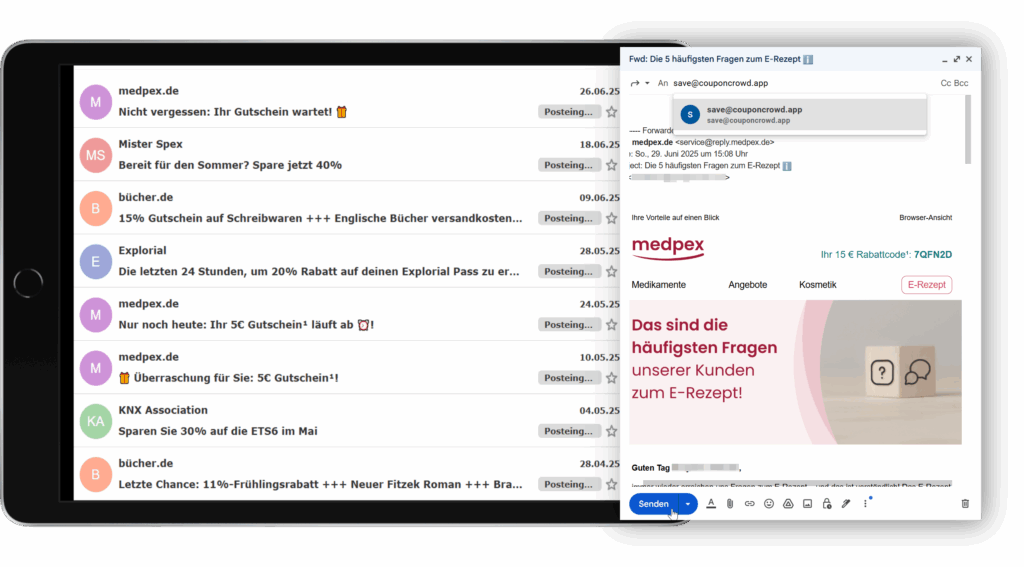Star the 'Nicht vergessen' medpex email

[611, 112]
